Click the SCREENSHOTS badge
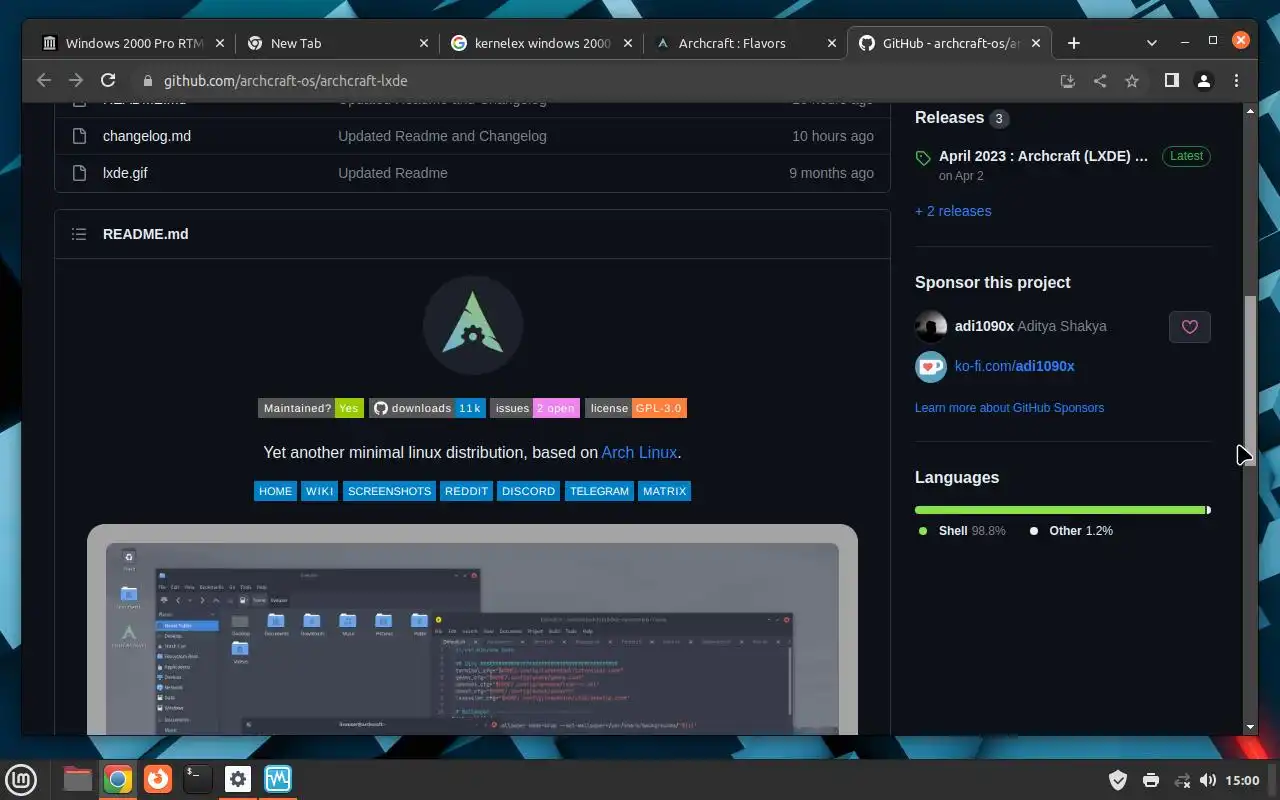The width and height of the screenshot is (1280, 800). pos(390,491)
